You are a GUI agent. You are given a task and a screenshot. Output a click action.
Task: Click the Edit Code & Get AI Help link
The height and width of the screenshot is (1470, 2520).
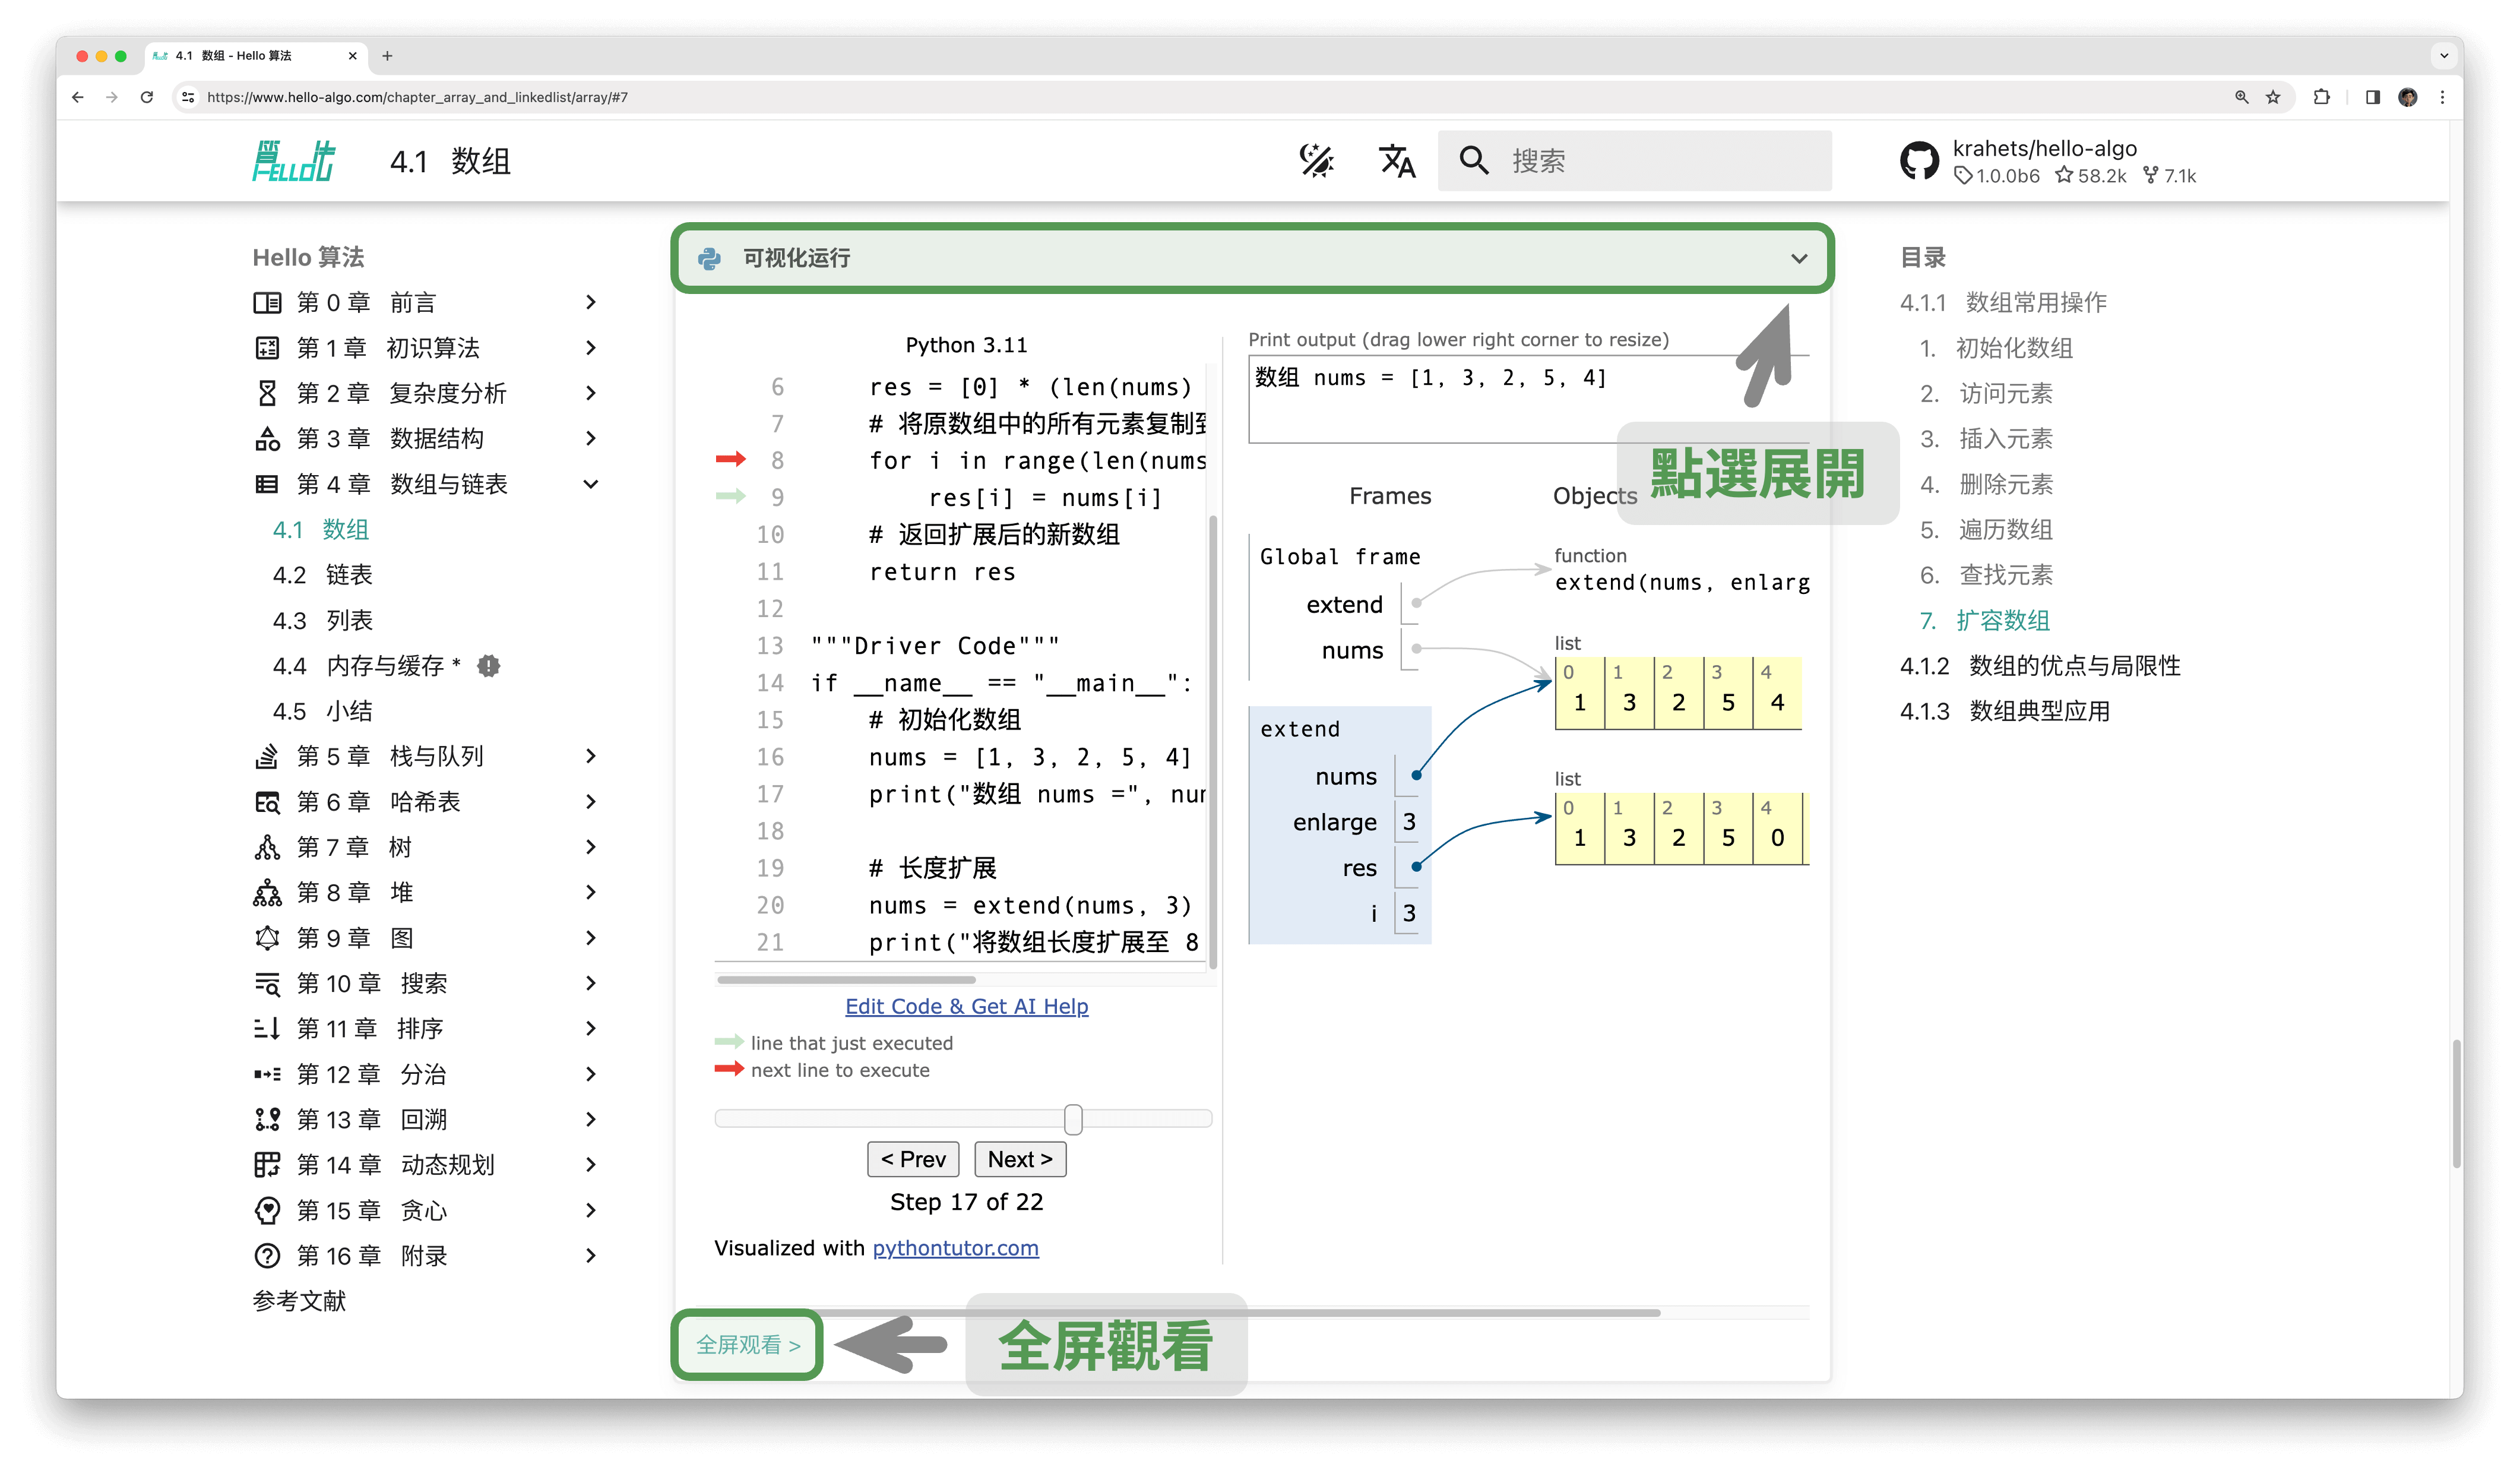(x=966, y=1006)
